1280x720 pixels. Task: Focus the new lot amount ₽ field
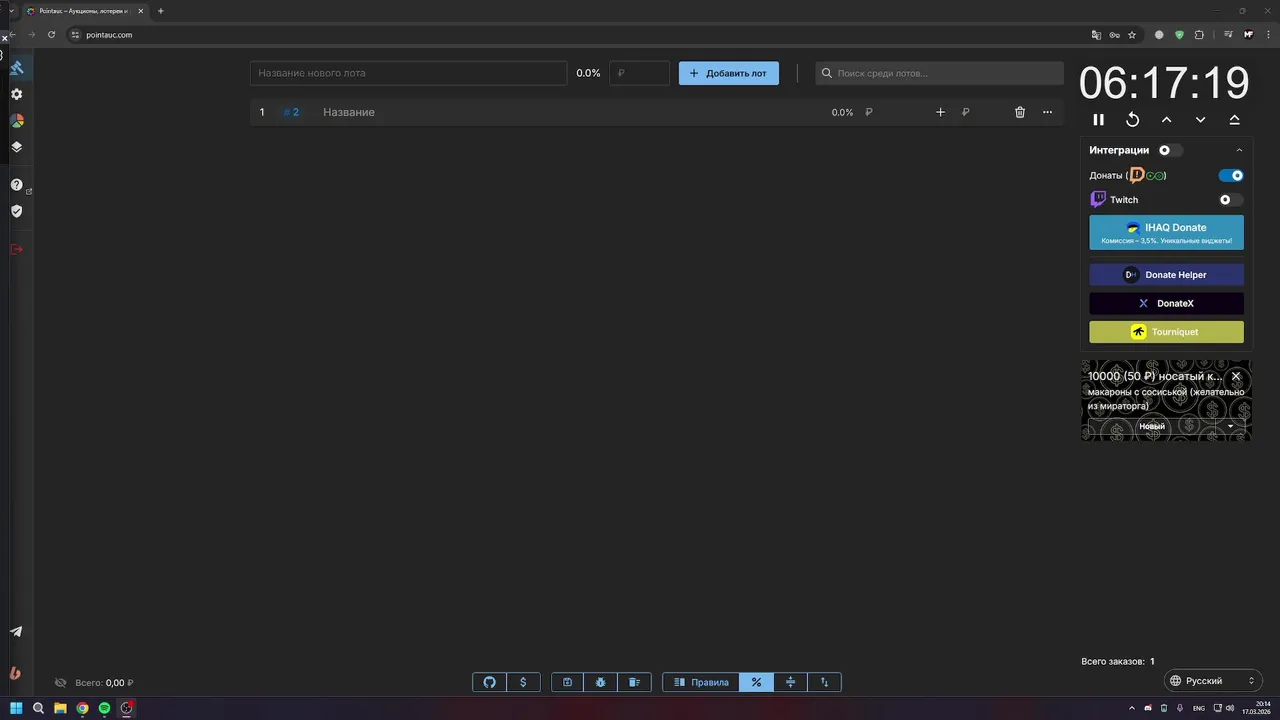tap(640, 73)
